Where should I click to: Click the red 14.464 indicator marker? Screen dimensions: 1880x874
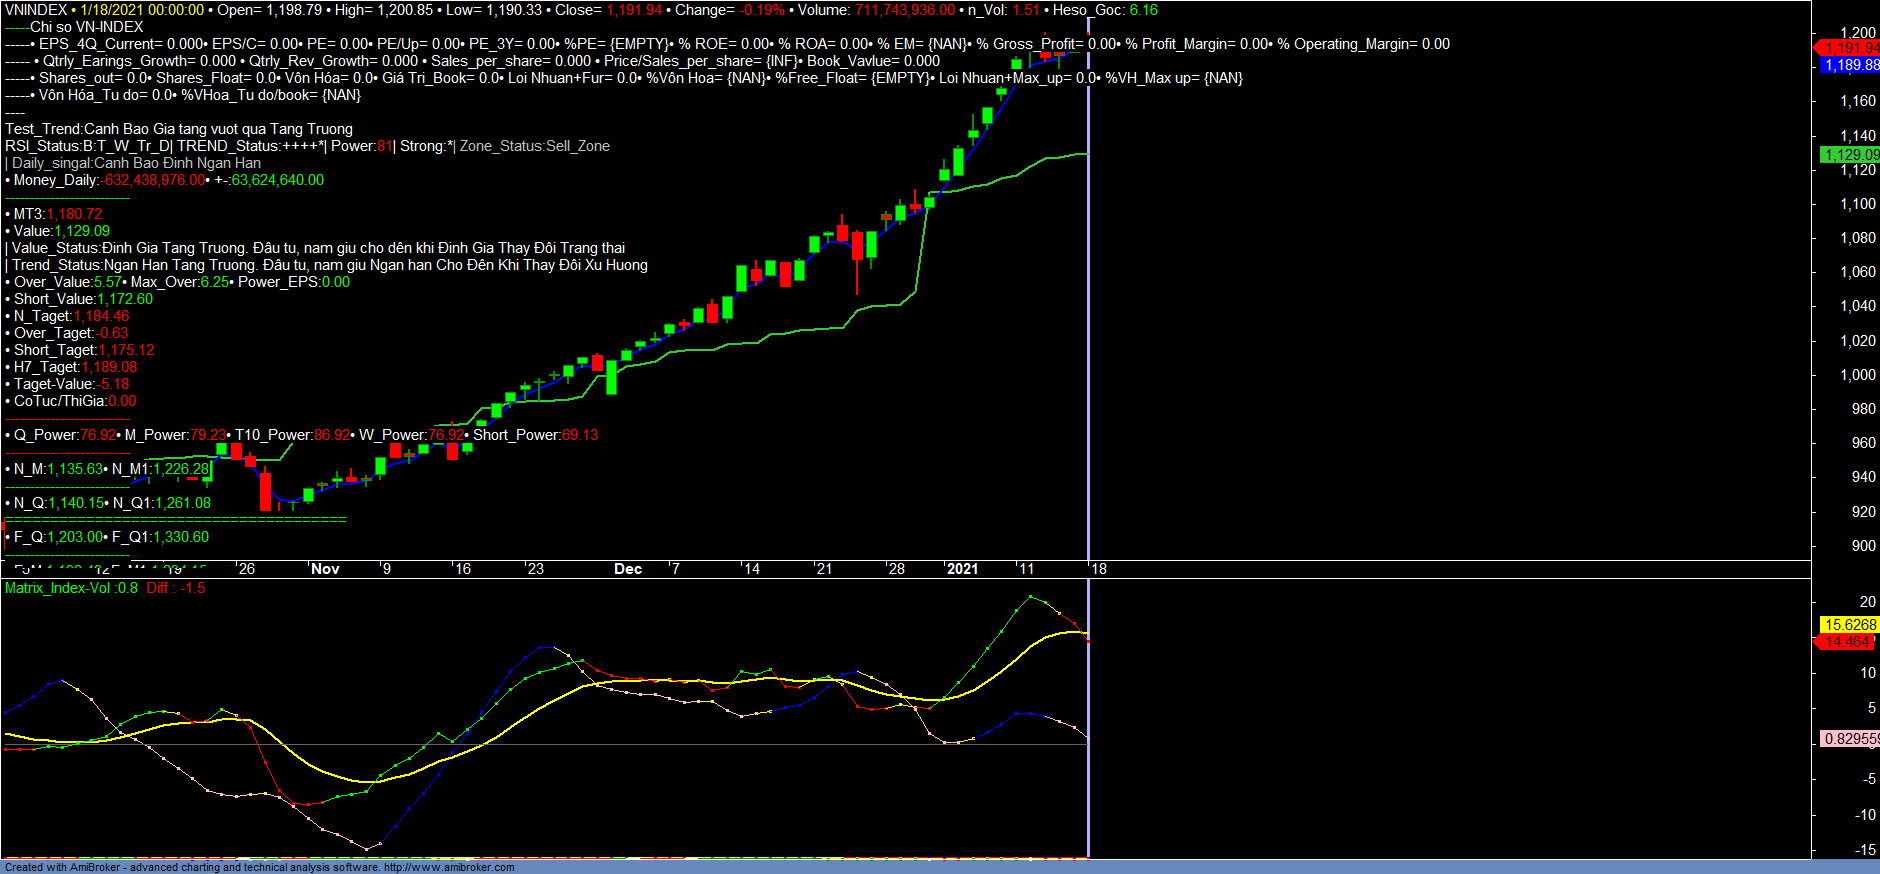click(1847, 642)
